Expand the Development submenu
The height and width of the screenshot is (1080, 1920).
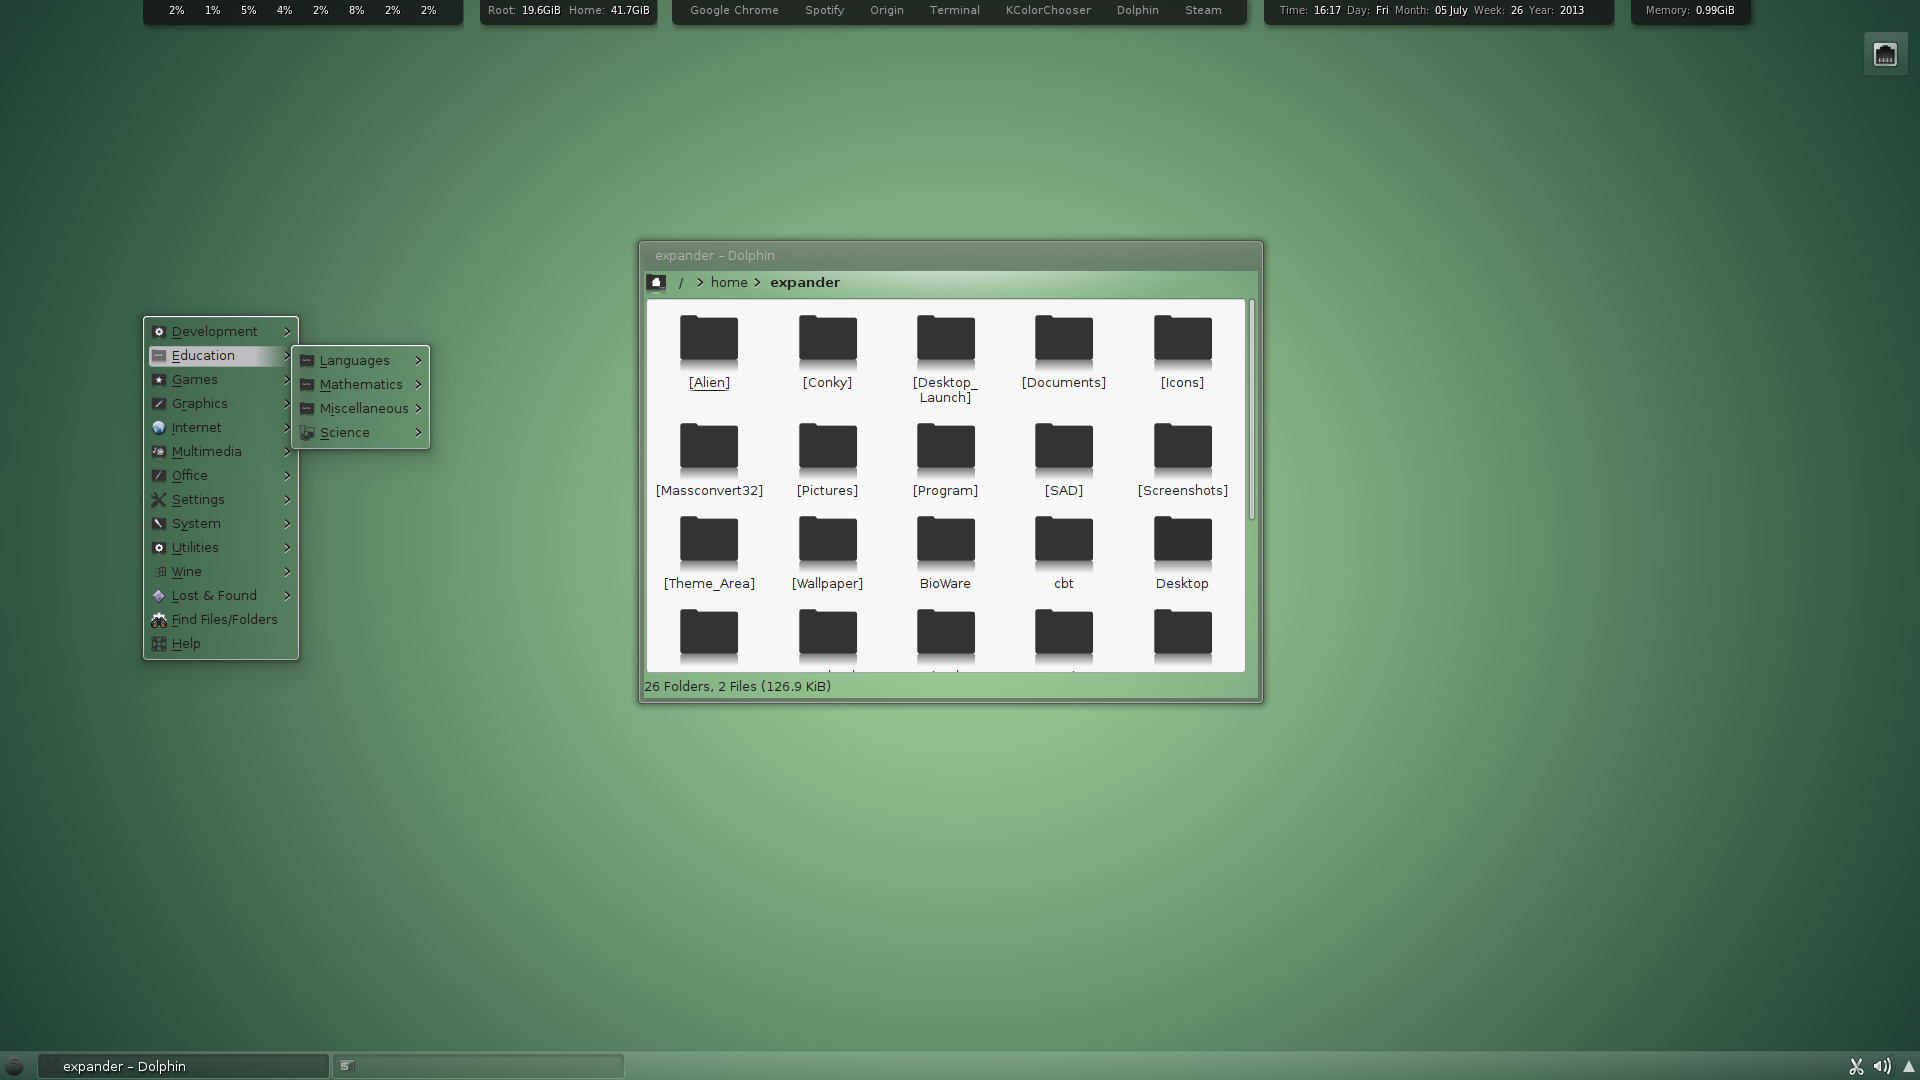click(221, 332)
